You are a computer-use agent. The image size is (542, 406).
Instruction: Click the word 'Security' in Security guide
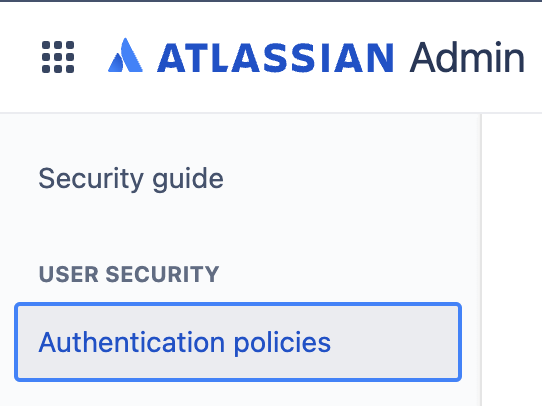(91, 179)
